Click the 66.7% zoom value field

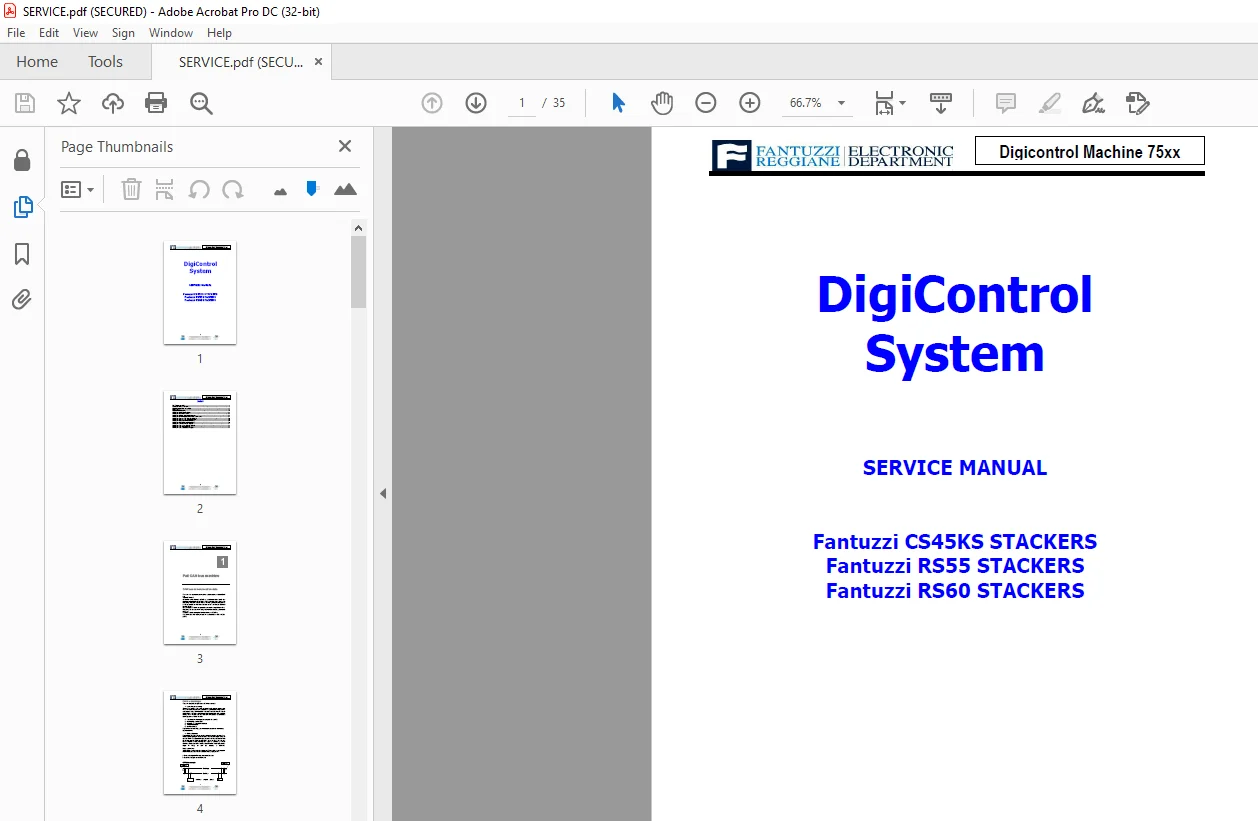(x=806, y=103)
